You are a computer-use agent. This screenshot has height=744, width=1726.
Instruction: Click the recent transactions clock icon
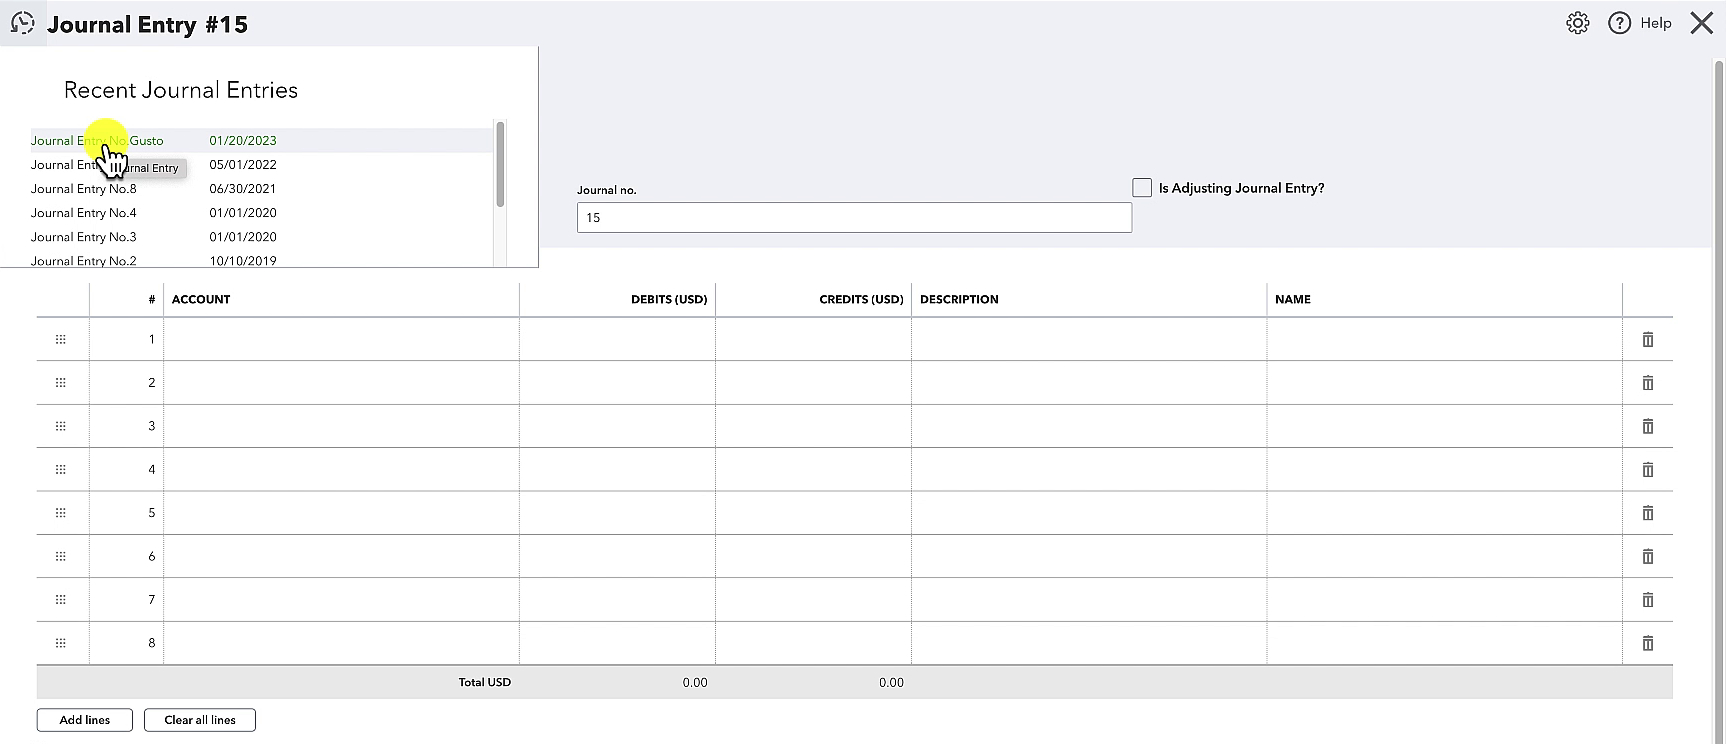point(22,23)
